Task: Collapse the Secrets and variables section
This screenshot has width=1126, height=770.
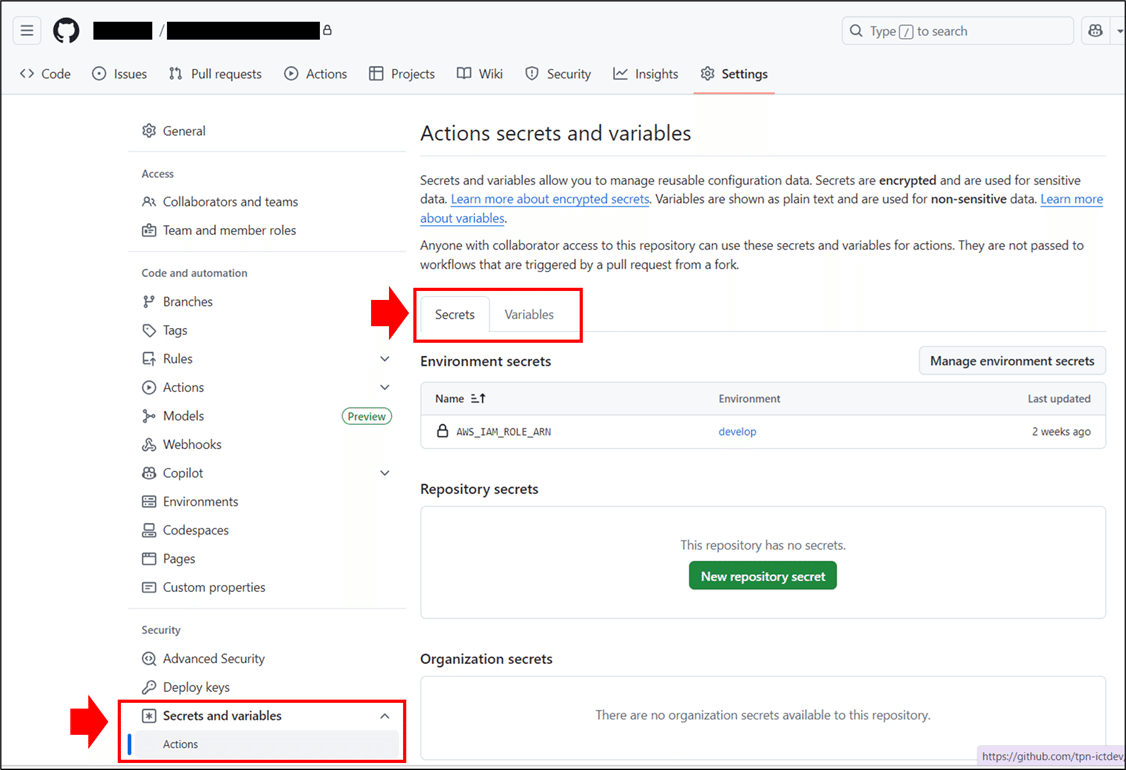Action: pos(384,716)
